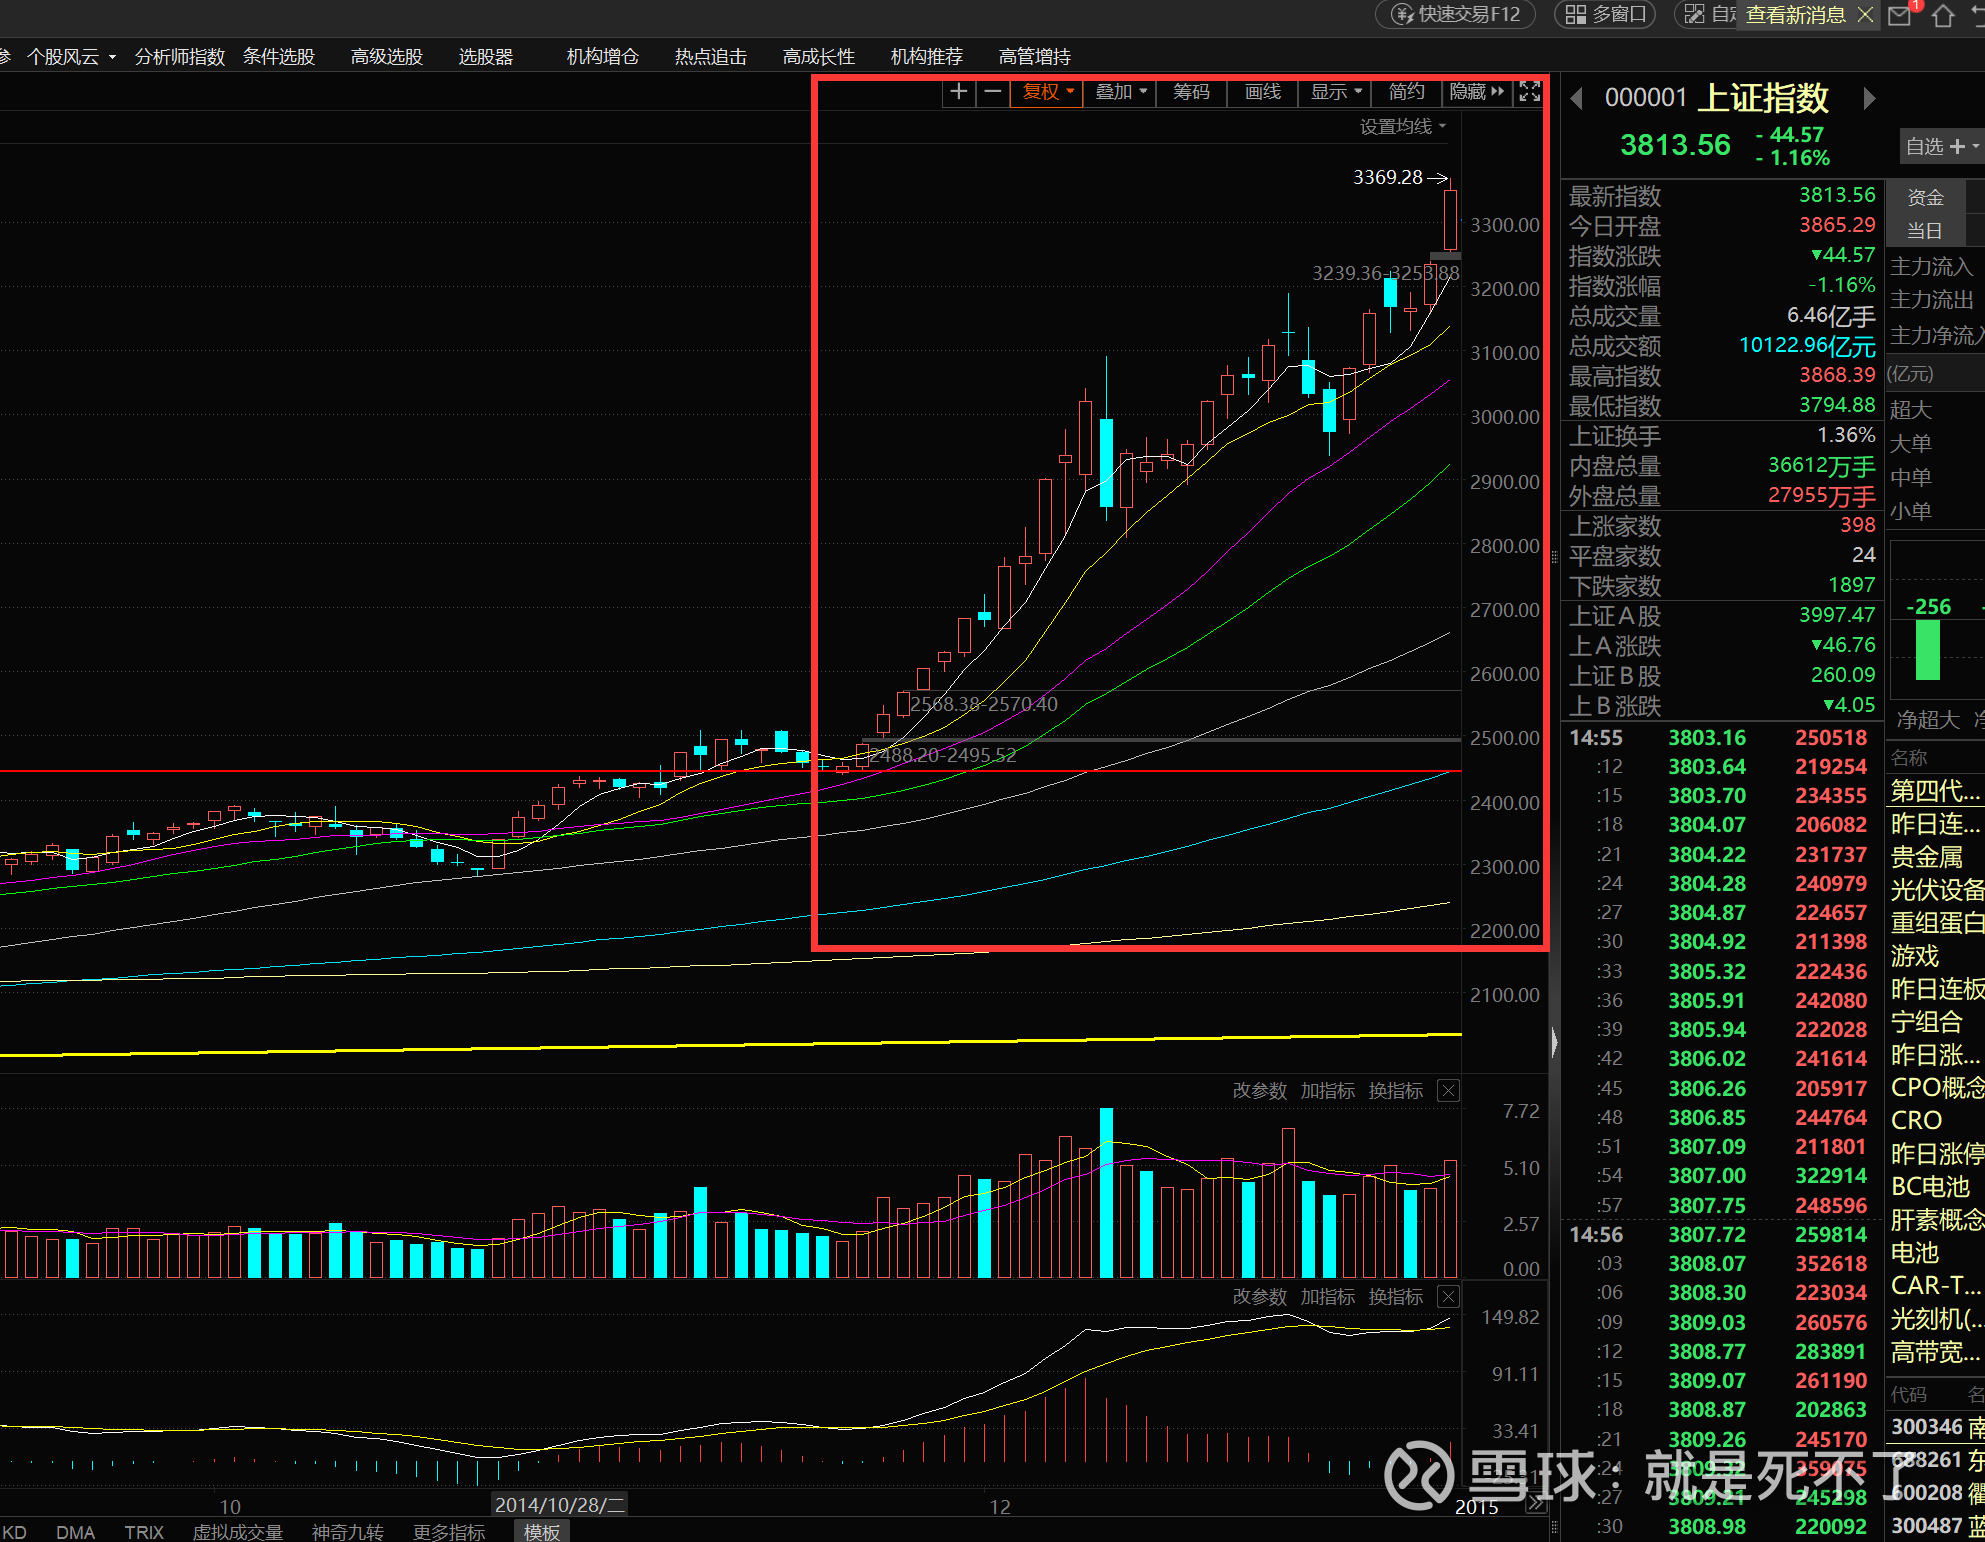
Task: Click the 快速交易F12 button
Action: pos(1457,15)
